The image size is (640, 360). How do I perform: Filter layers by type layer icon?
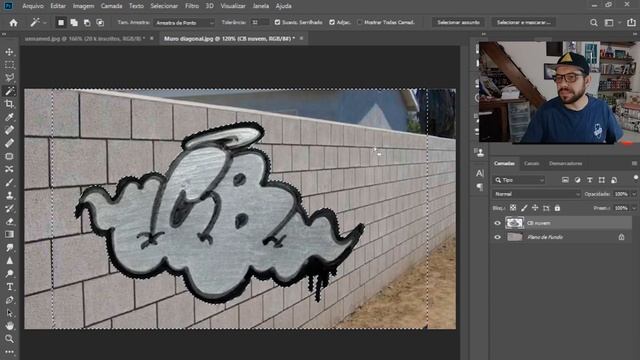click(x=590, y=180)
